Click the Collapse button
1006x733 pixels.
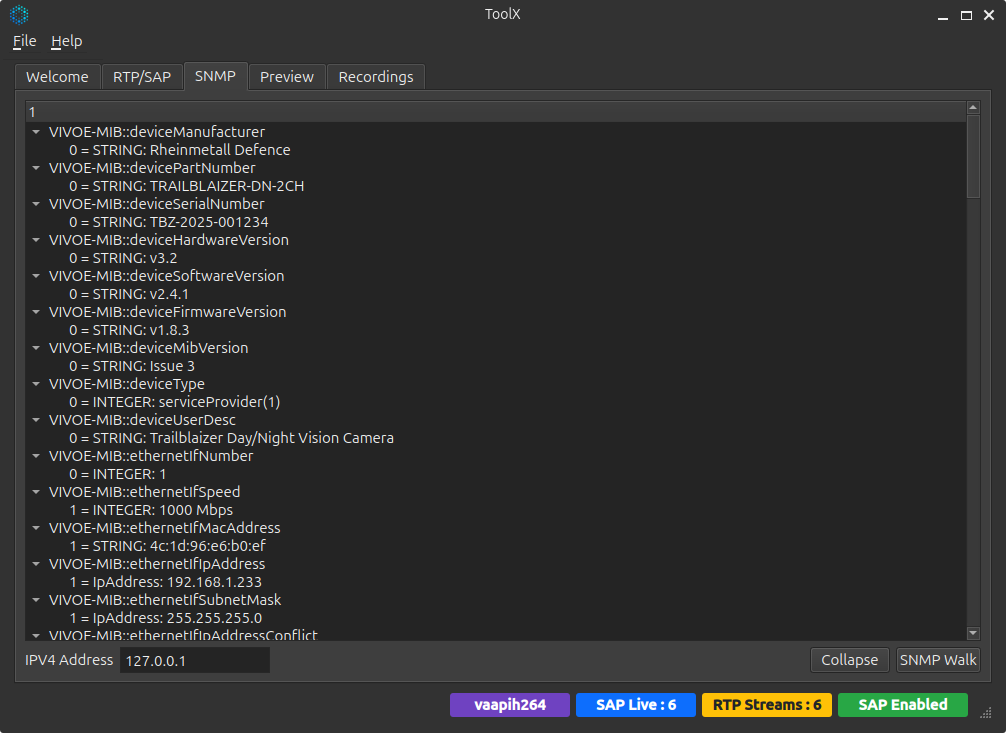point(849,660)
